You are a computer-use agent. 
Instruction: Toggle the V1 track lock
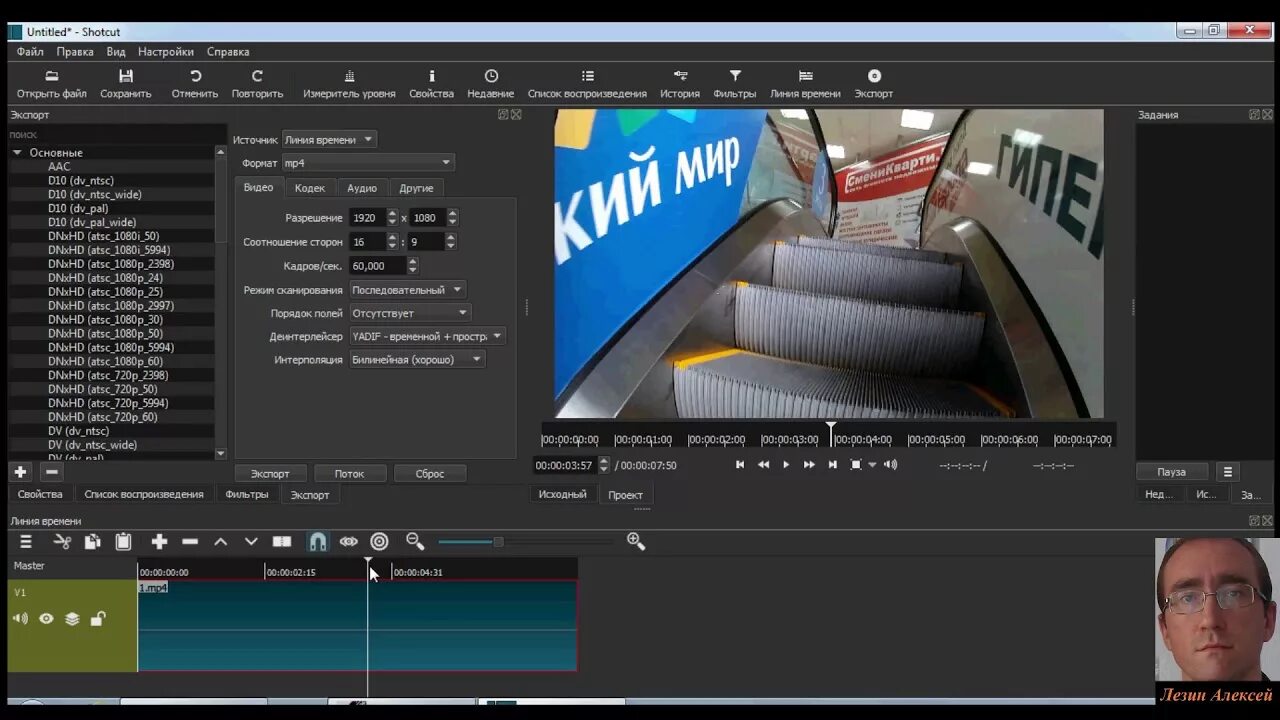pos(97,619)
